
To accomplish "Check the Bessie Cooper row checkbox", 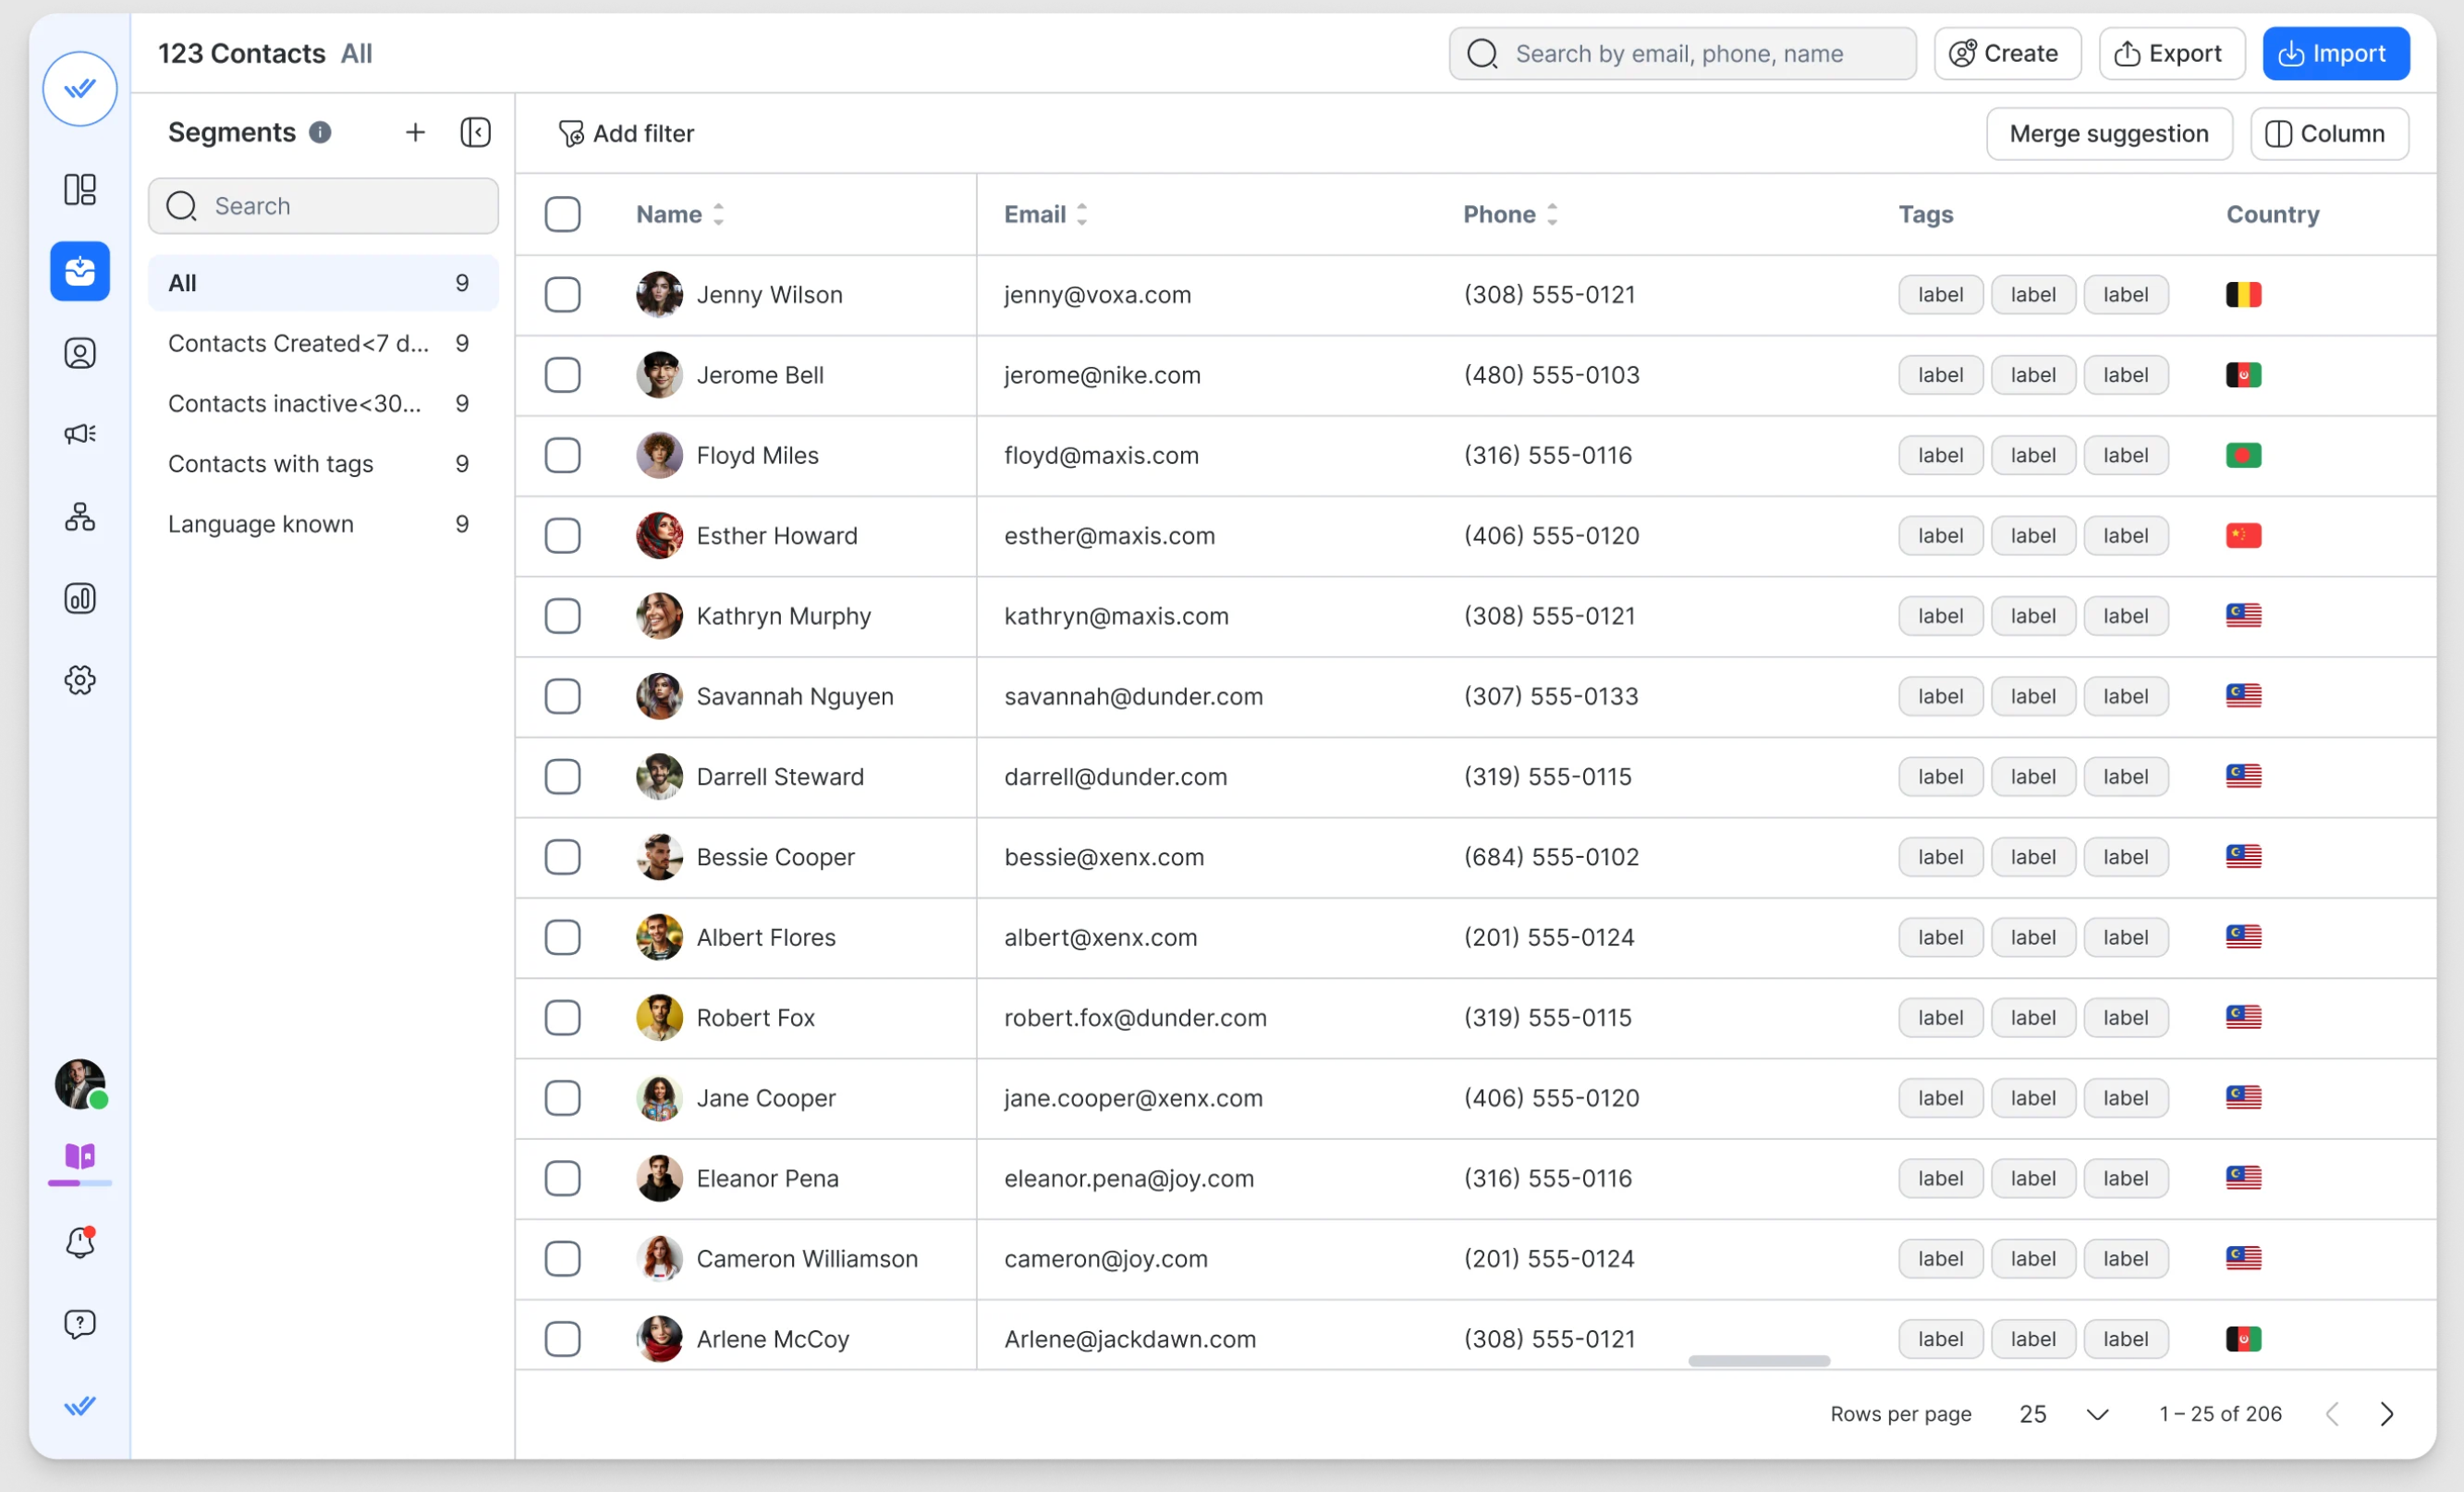I will pos(563,857).
